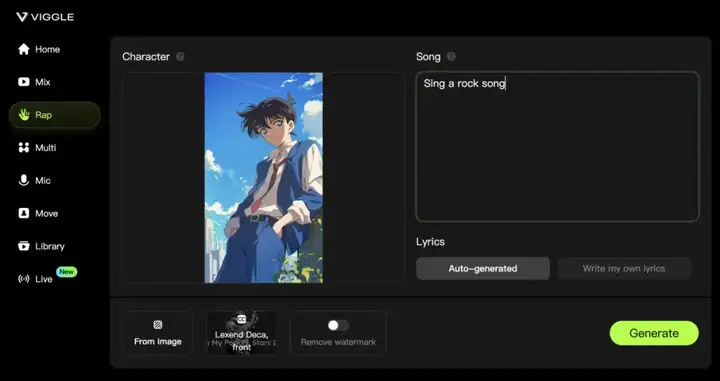Open the Live broadcast icon

[23, 279]
